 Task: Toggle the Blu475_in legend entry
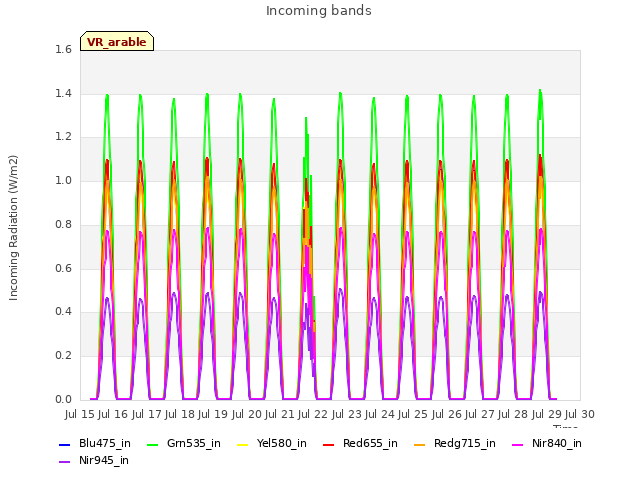[x=95, y=444]
